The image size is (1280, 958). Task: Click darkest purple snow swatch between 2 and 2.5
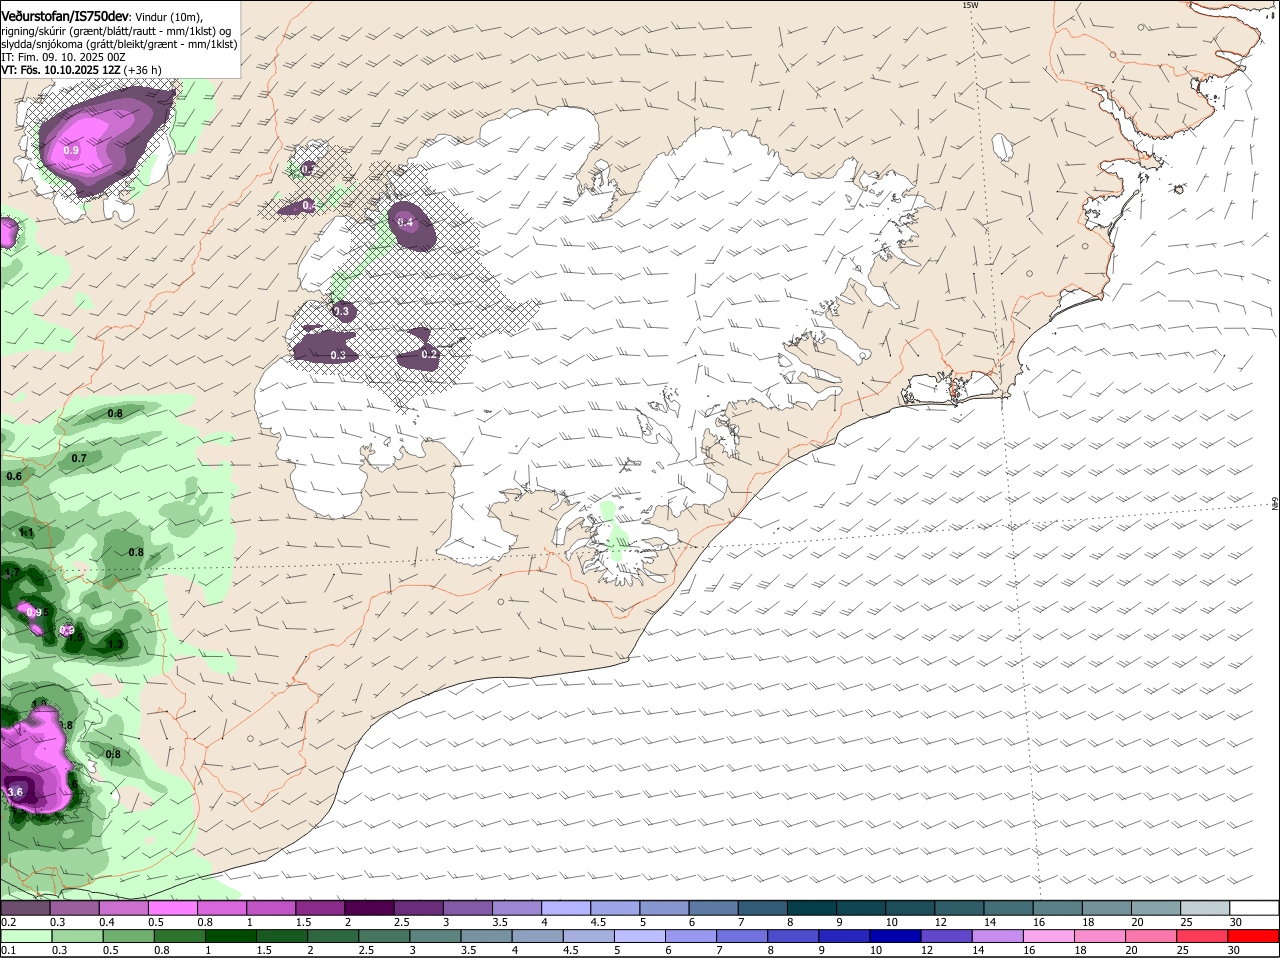(369, 908)
